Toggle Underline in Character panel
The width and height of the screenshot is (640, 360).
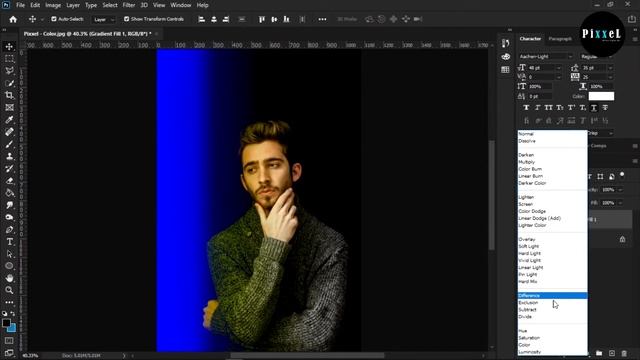[594, 108]
